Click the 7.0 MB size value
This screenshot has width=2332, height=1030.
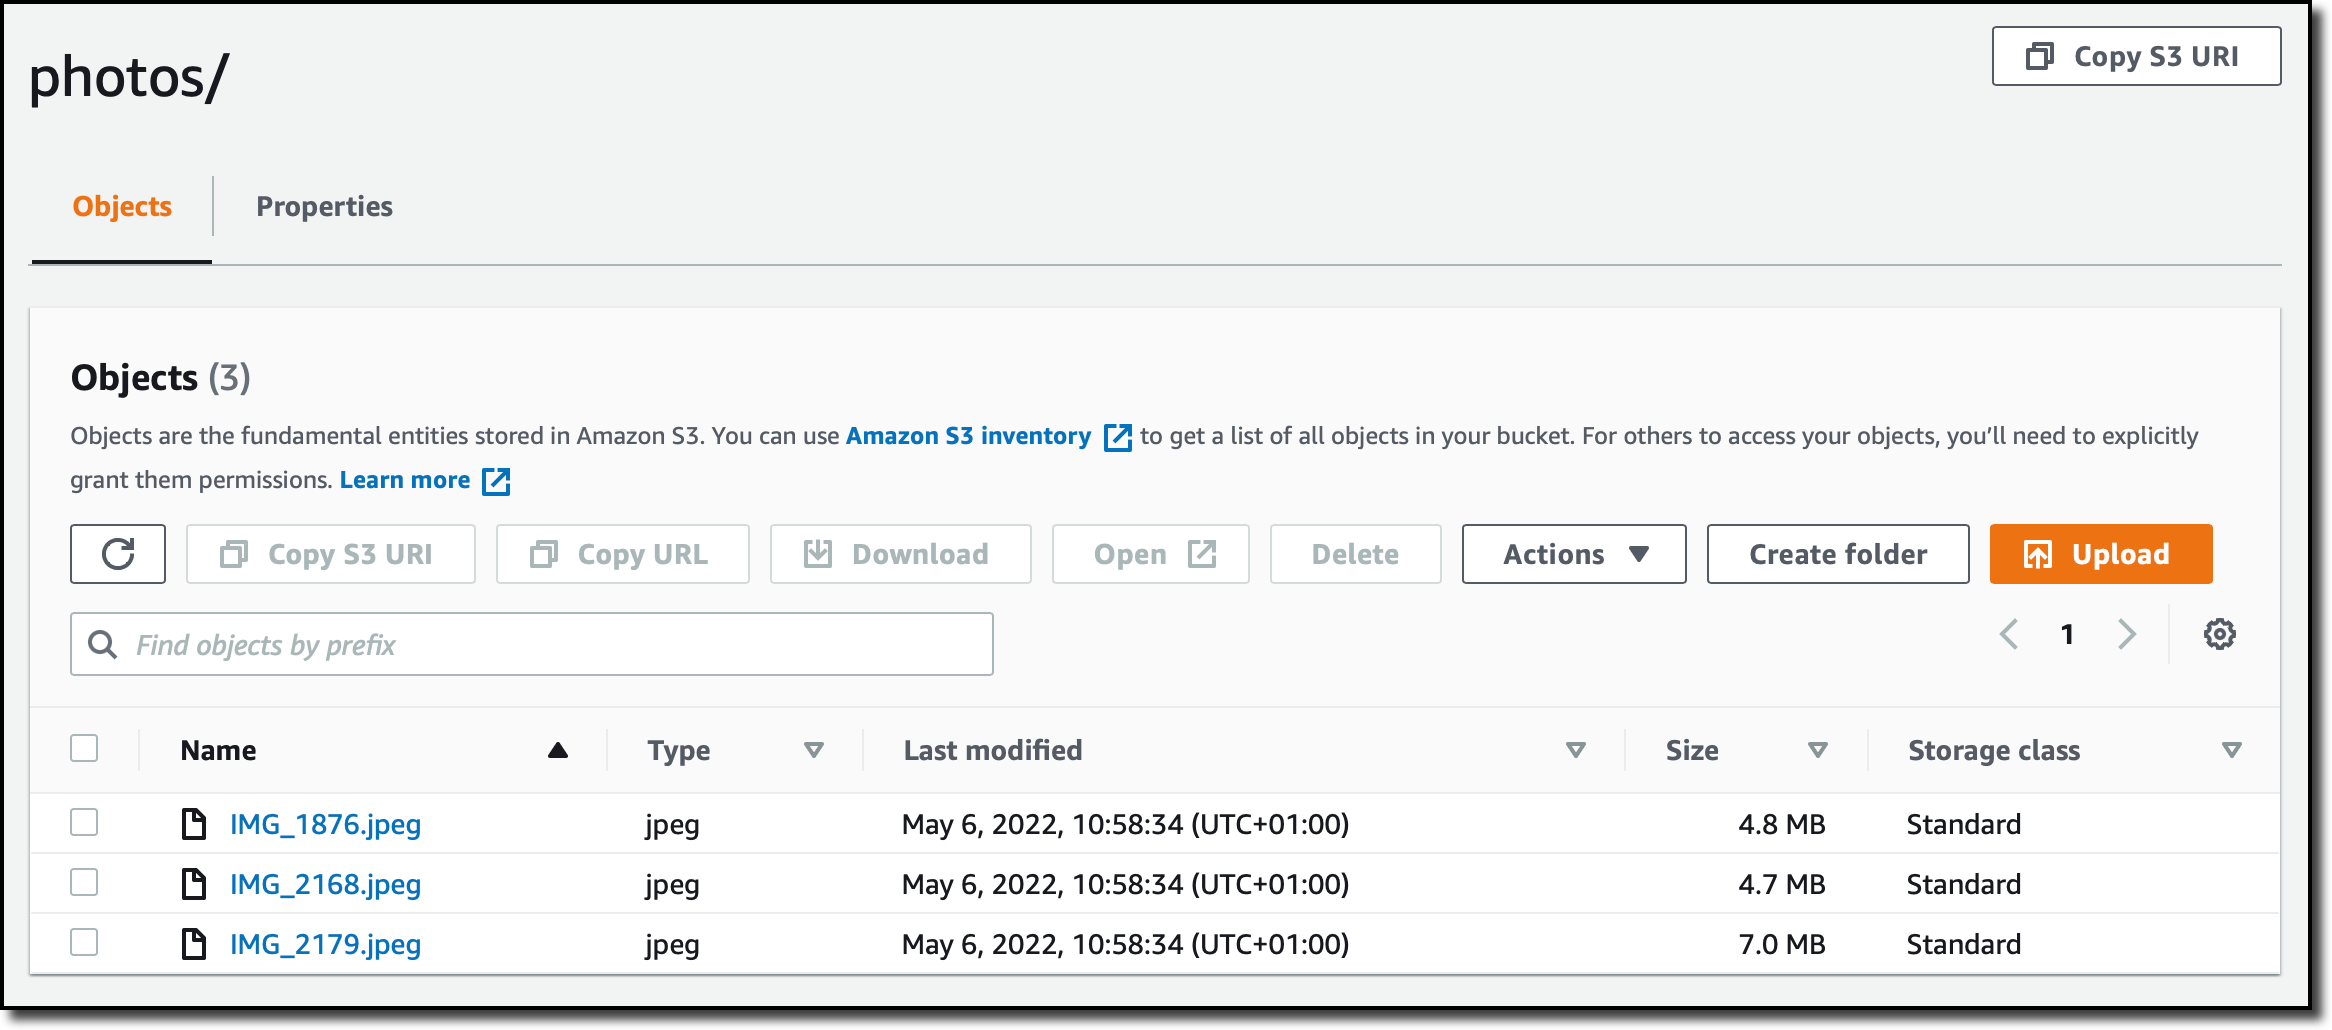(x=1782, y=944)
